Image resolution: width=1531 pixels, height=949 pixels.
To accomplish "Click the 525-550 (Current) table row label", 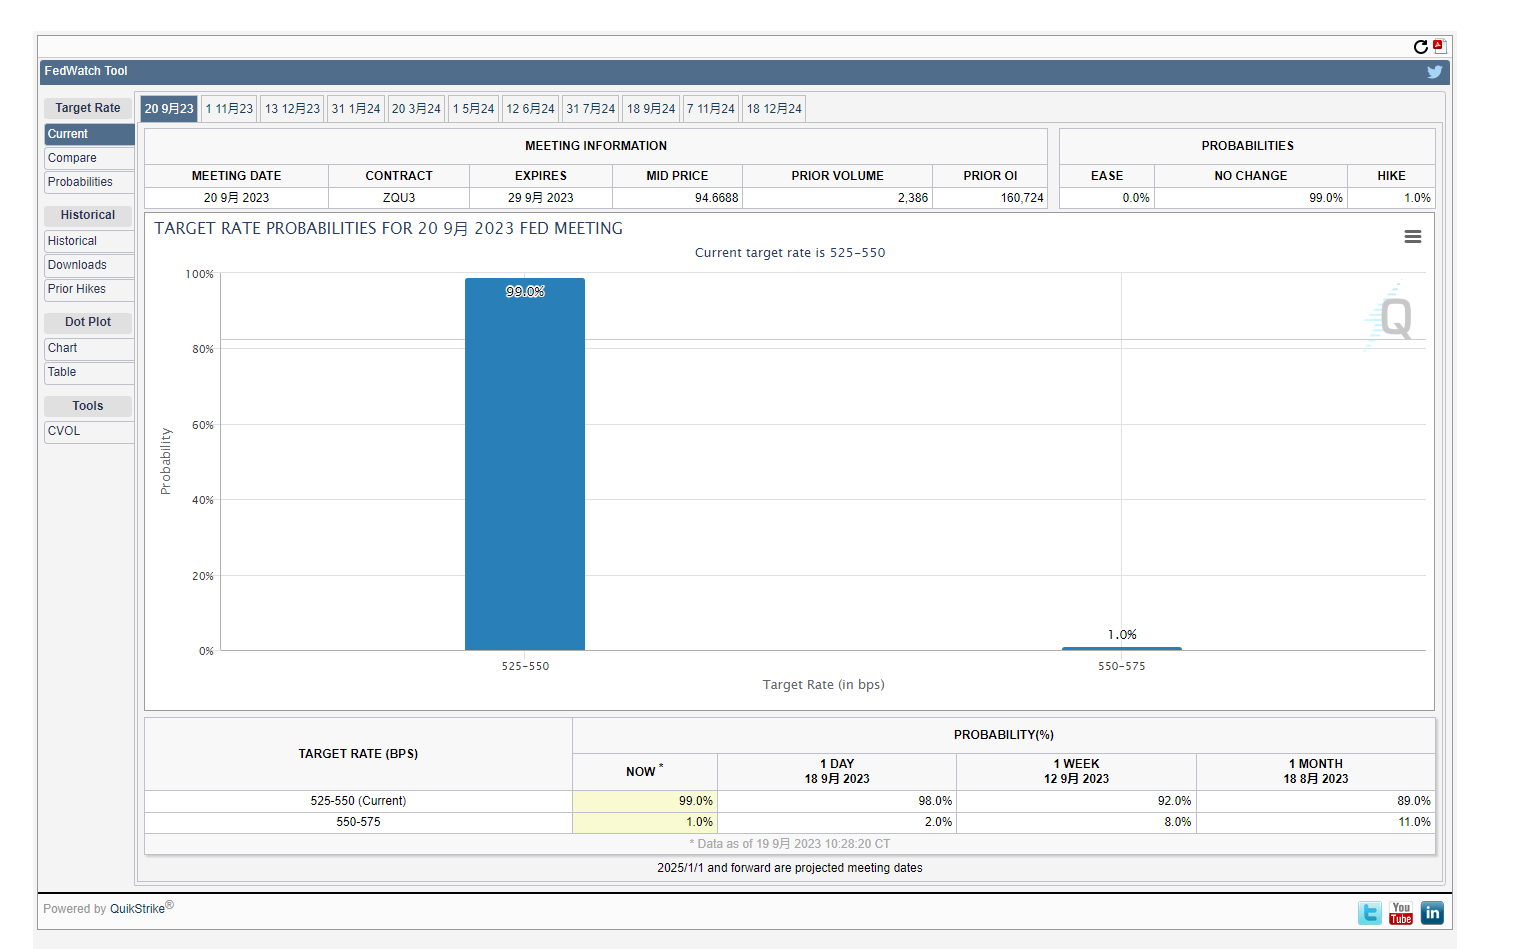I will (x=358, y=801).
